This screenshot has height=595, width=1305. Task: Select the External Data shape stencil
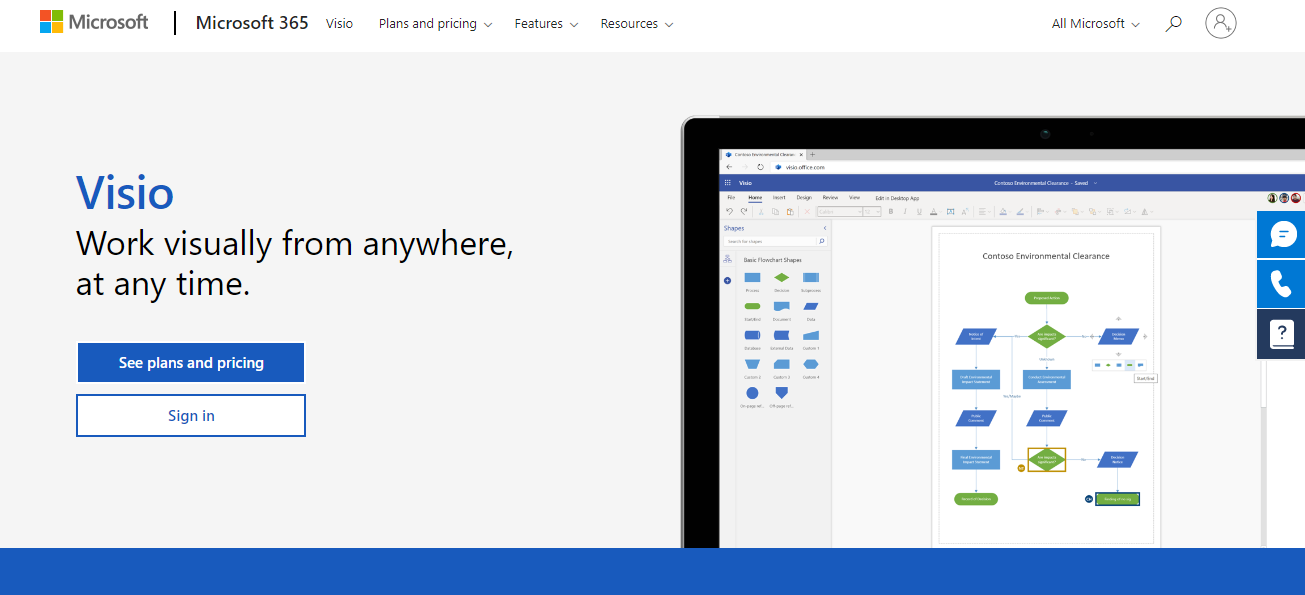781,335
